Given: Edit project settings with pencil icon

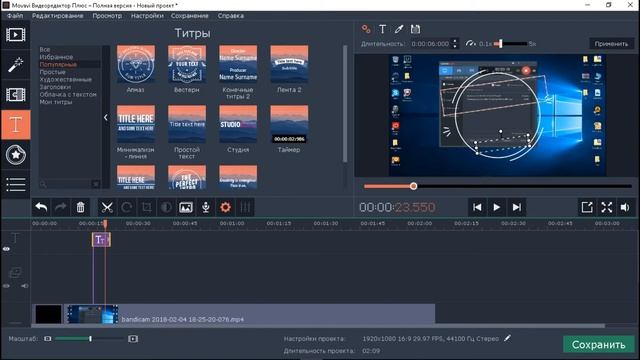Looking at the screenshot, I should [507, 338].
